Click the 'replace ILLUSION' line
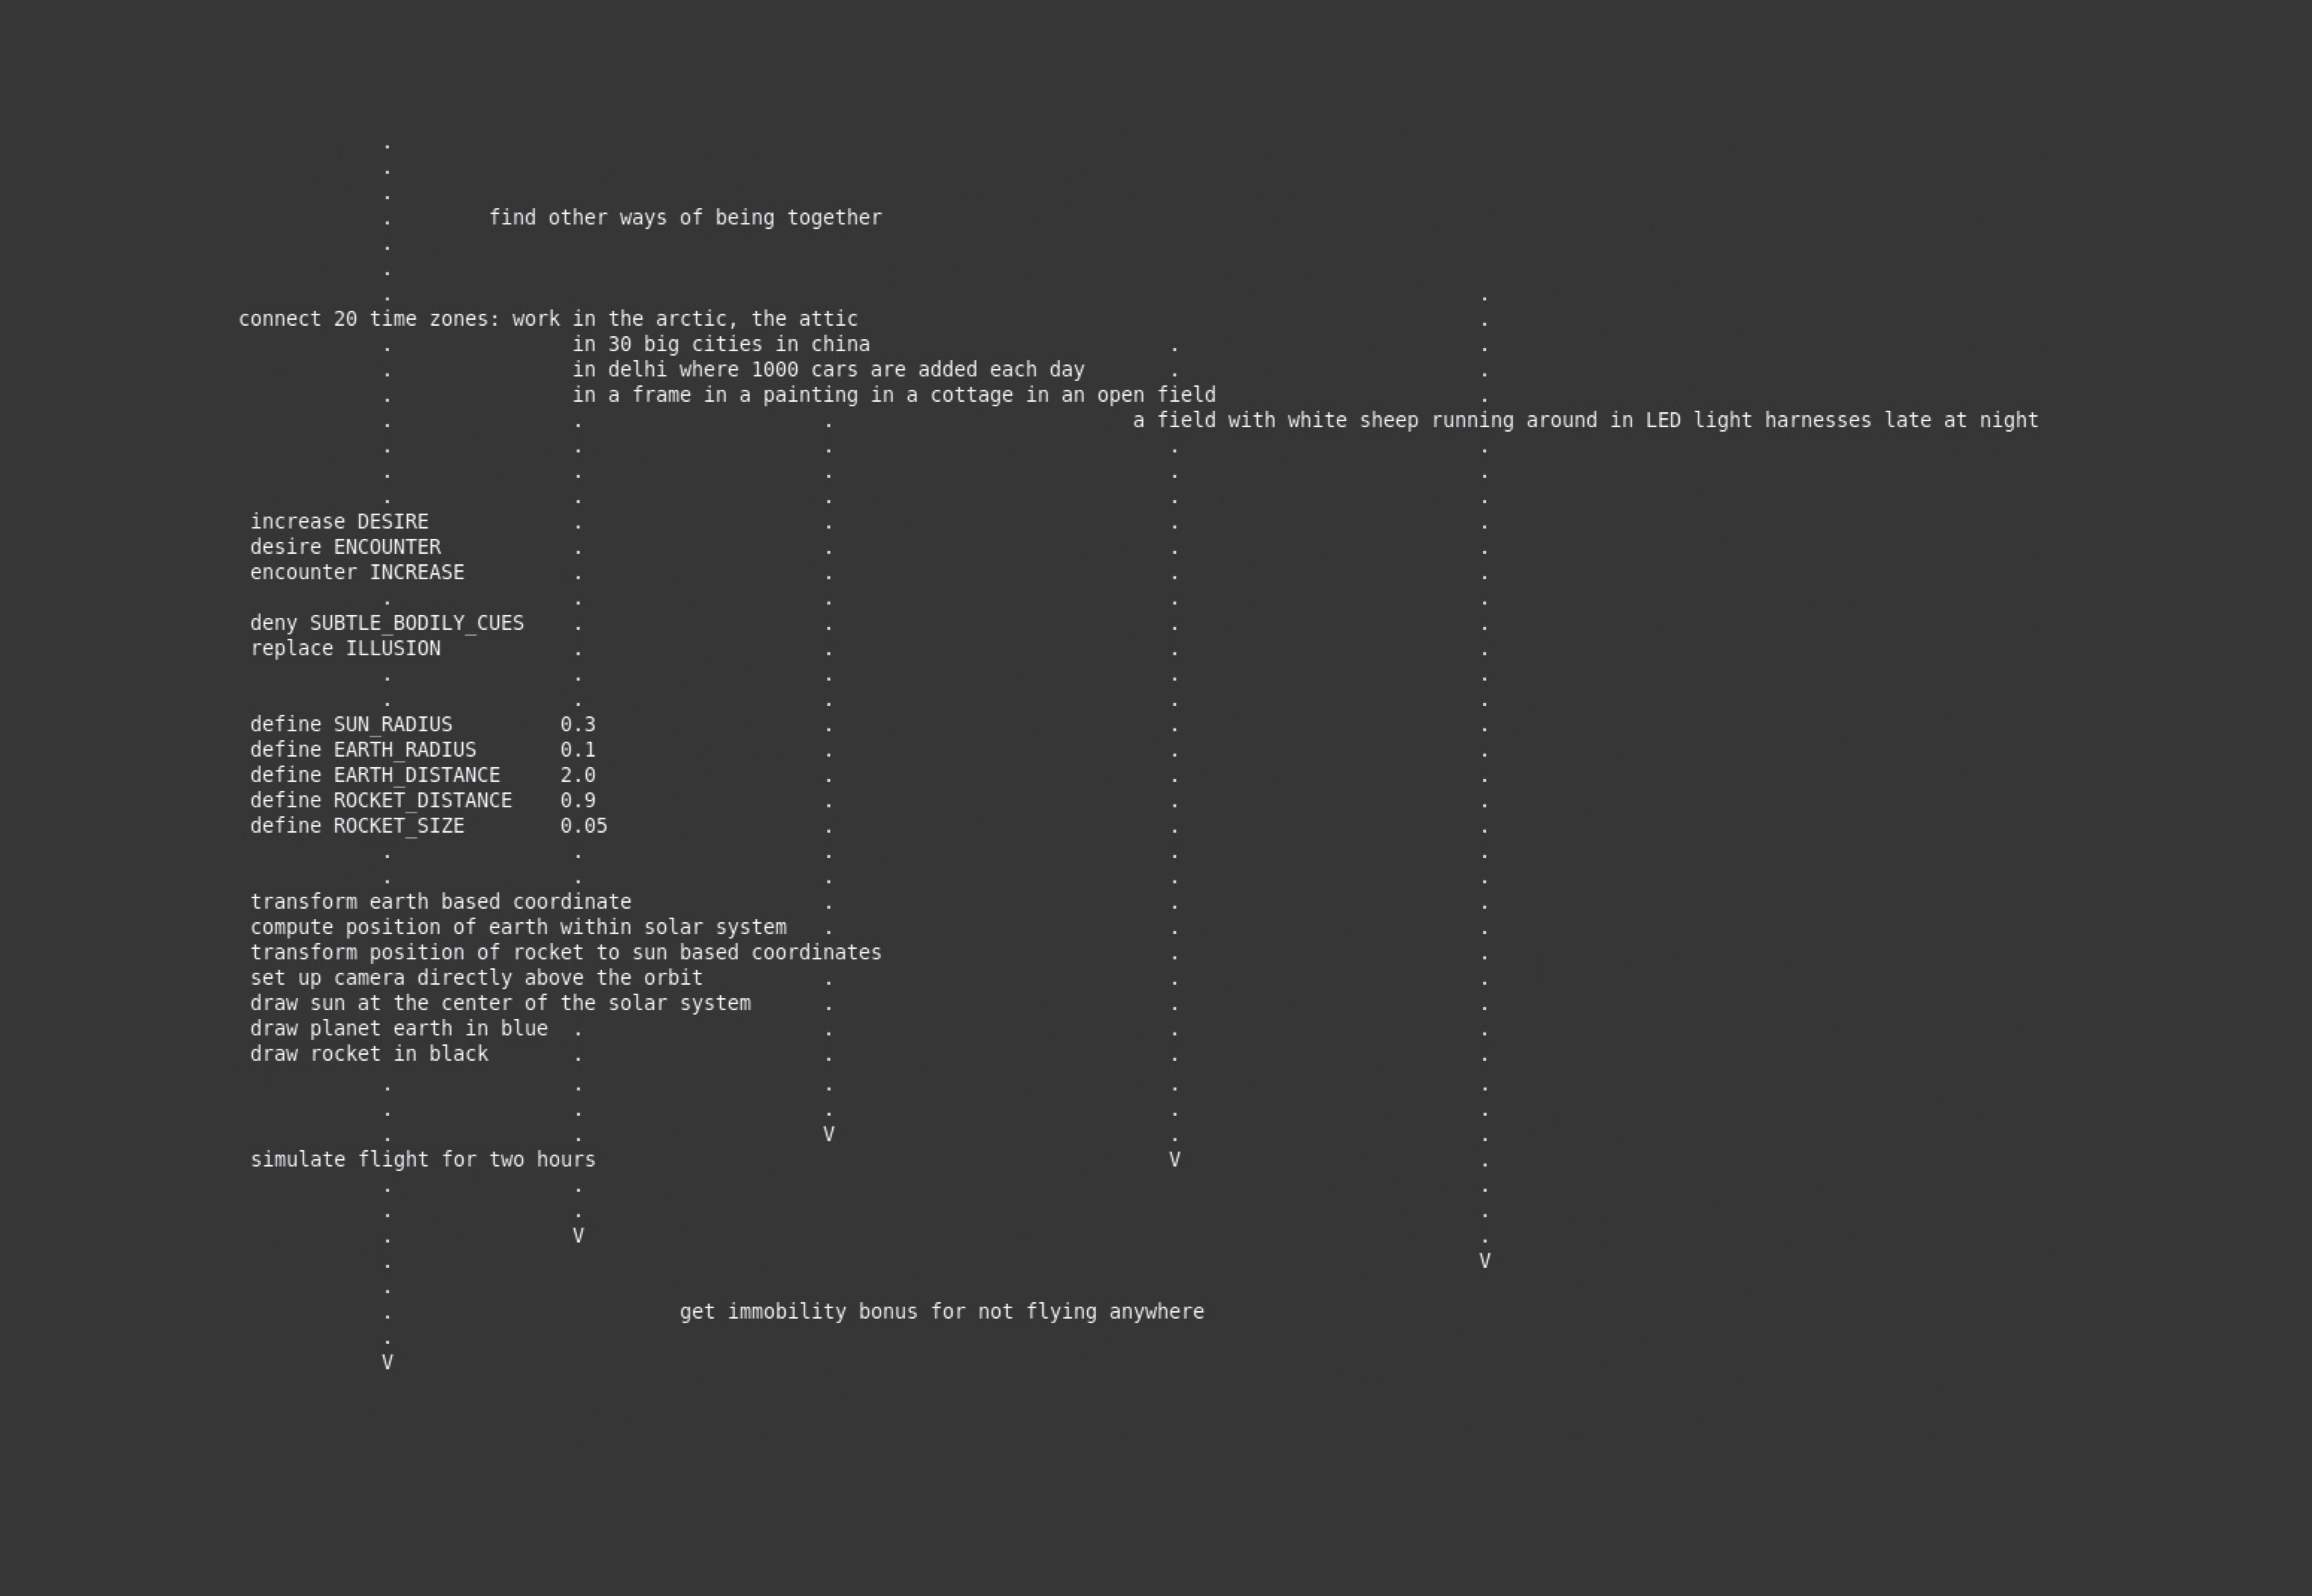The width and height of the screenshot is (2312, 1596). tap(345, 649)
